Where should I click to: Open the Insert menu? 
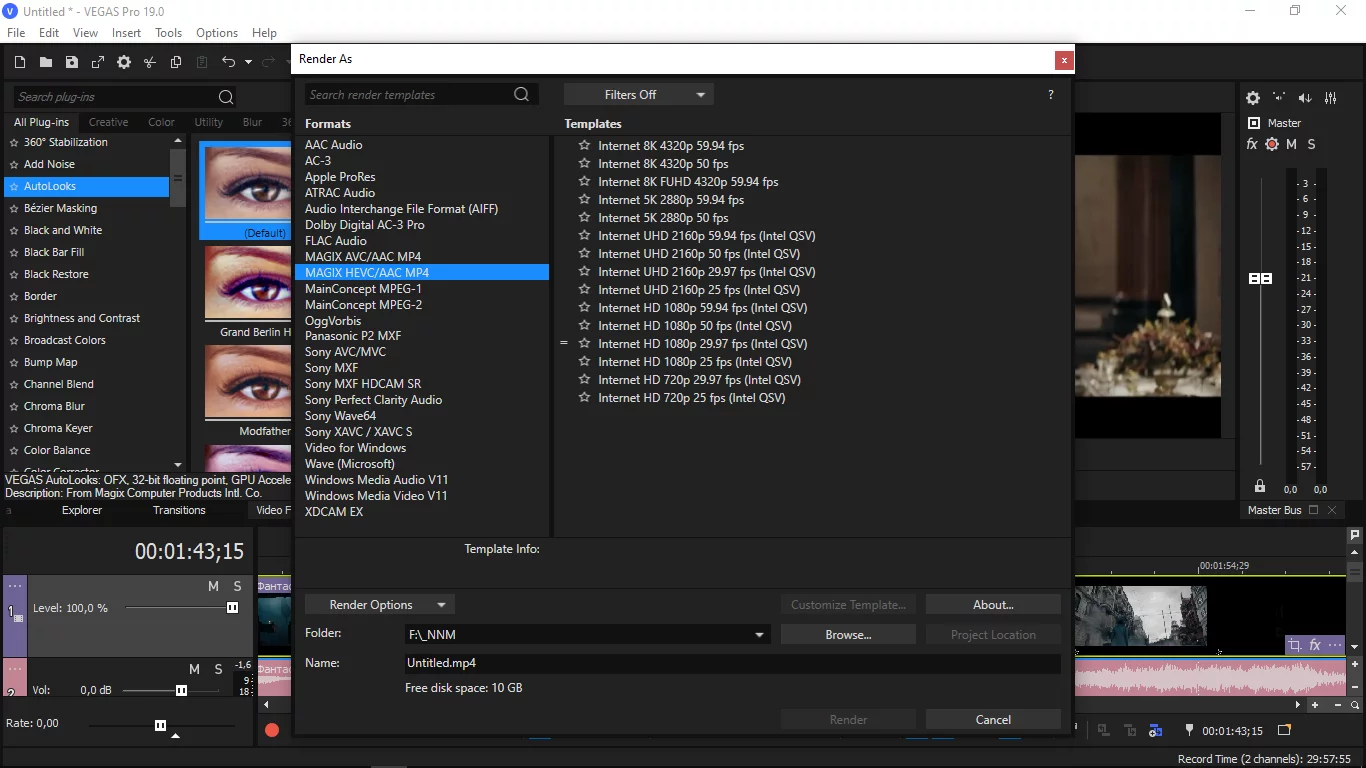126,33
